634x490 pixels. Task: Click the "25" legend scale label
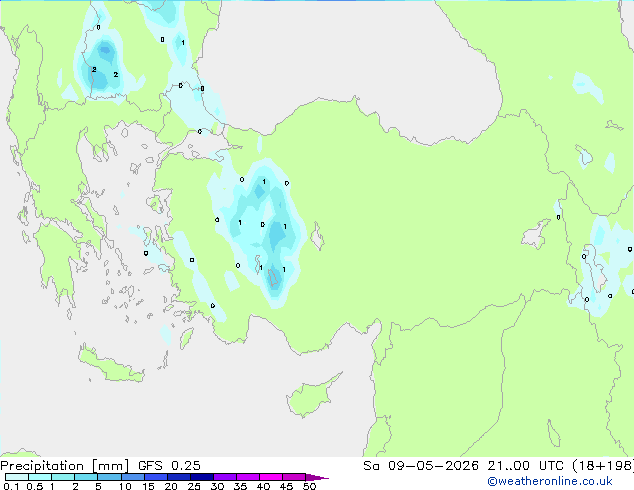point(194,486)
